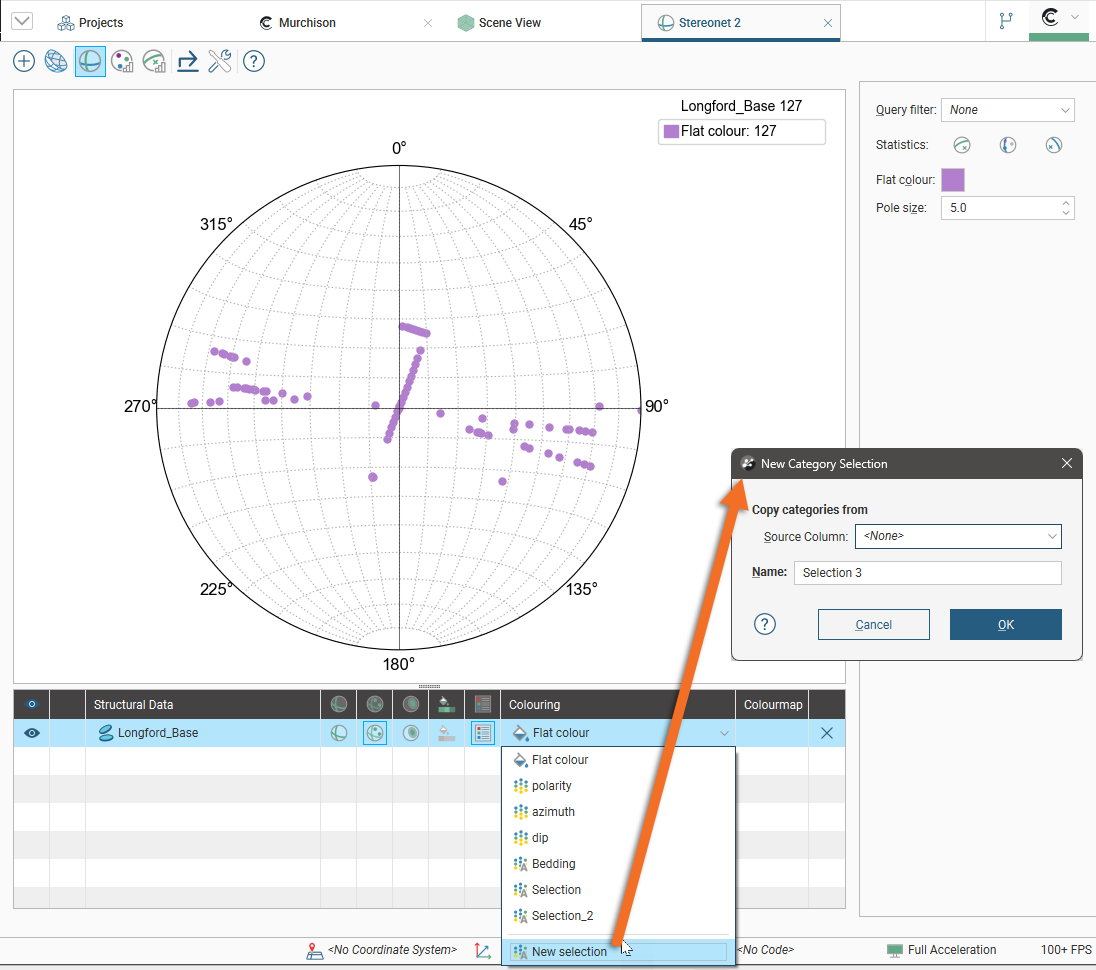This screenshot has width=1096, height=970.
Task: Click the add data plus icon in toolbar
Action: click(24, 62)
